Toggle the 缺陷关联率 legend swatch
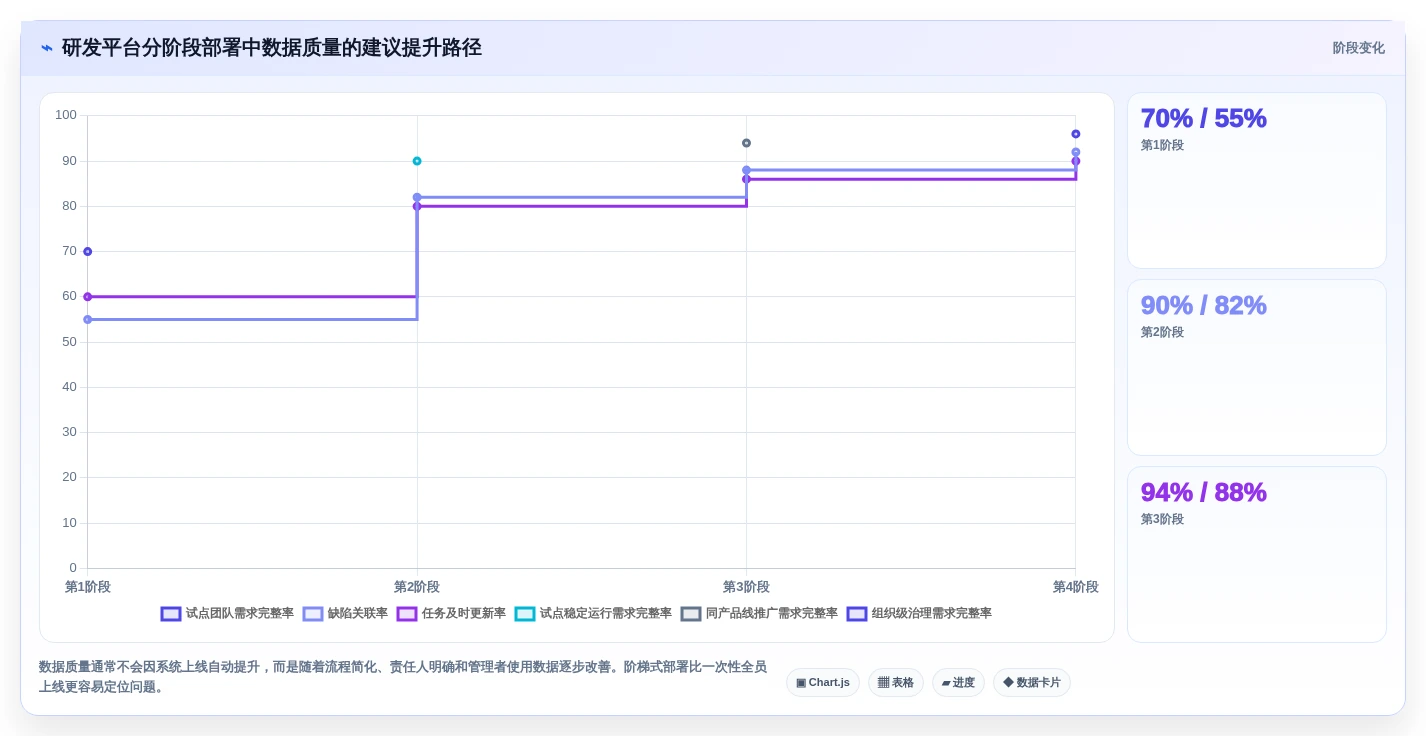Image resolution: width=1426 pixels, height=736 pixels. coord(313,614)
